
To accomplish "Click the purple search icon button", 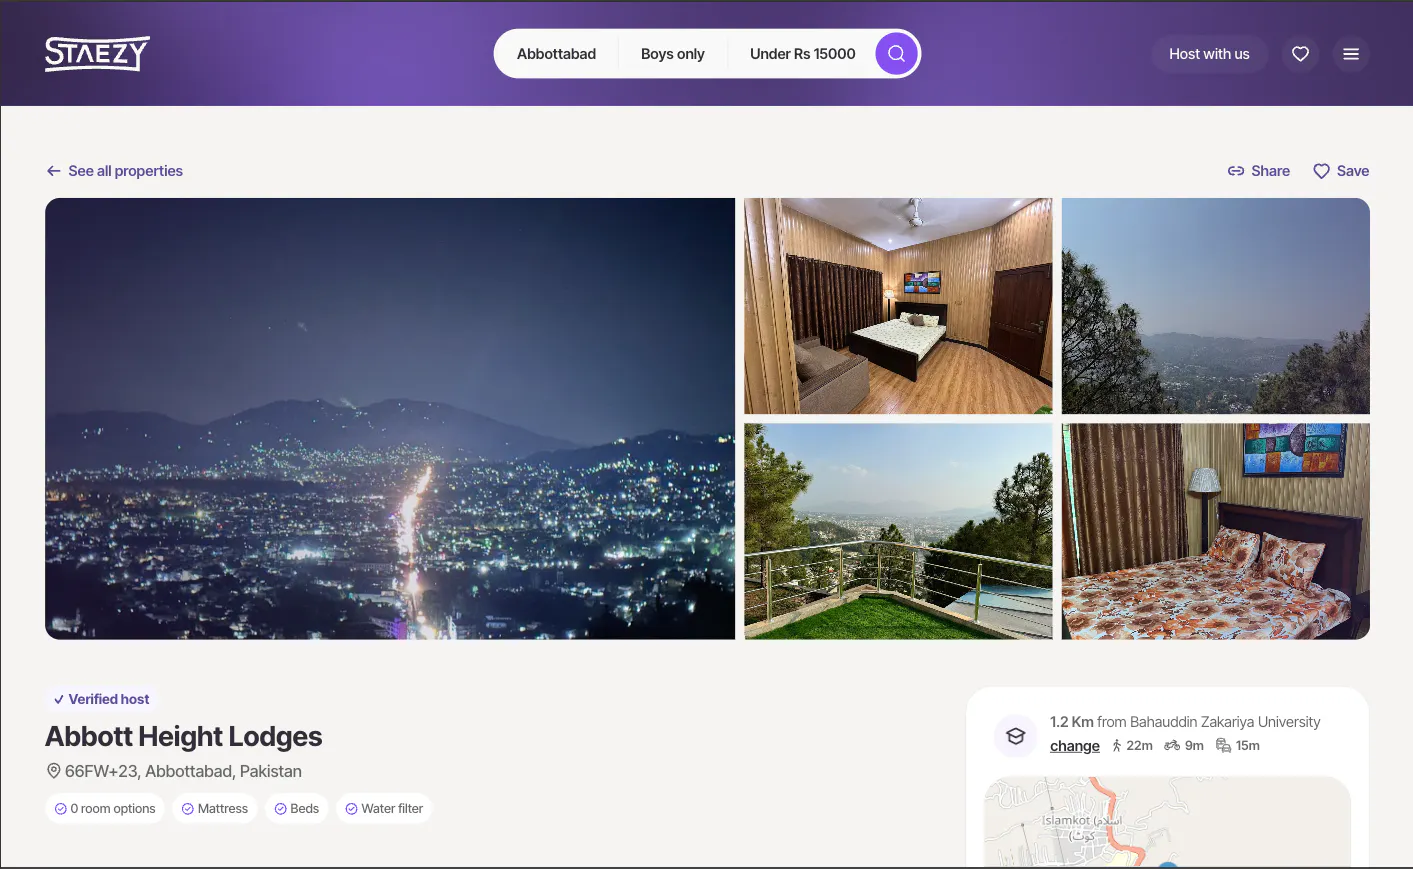I will click(x=896, y=54).
